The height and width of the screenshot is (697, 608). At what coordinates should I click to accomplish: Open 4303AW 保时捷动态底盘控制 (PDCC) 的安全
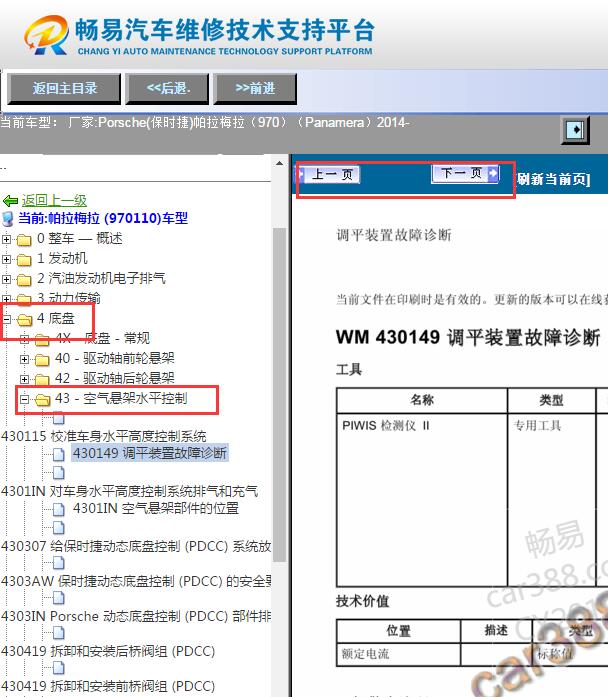[136, 581]
